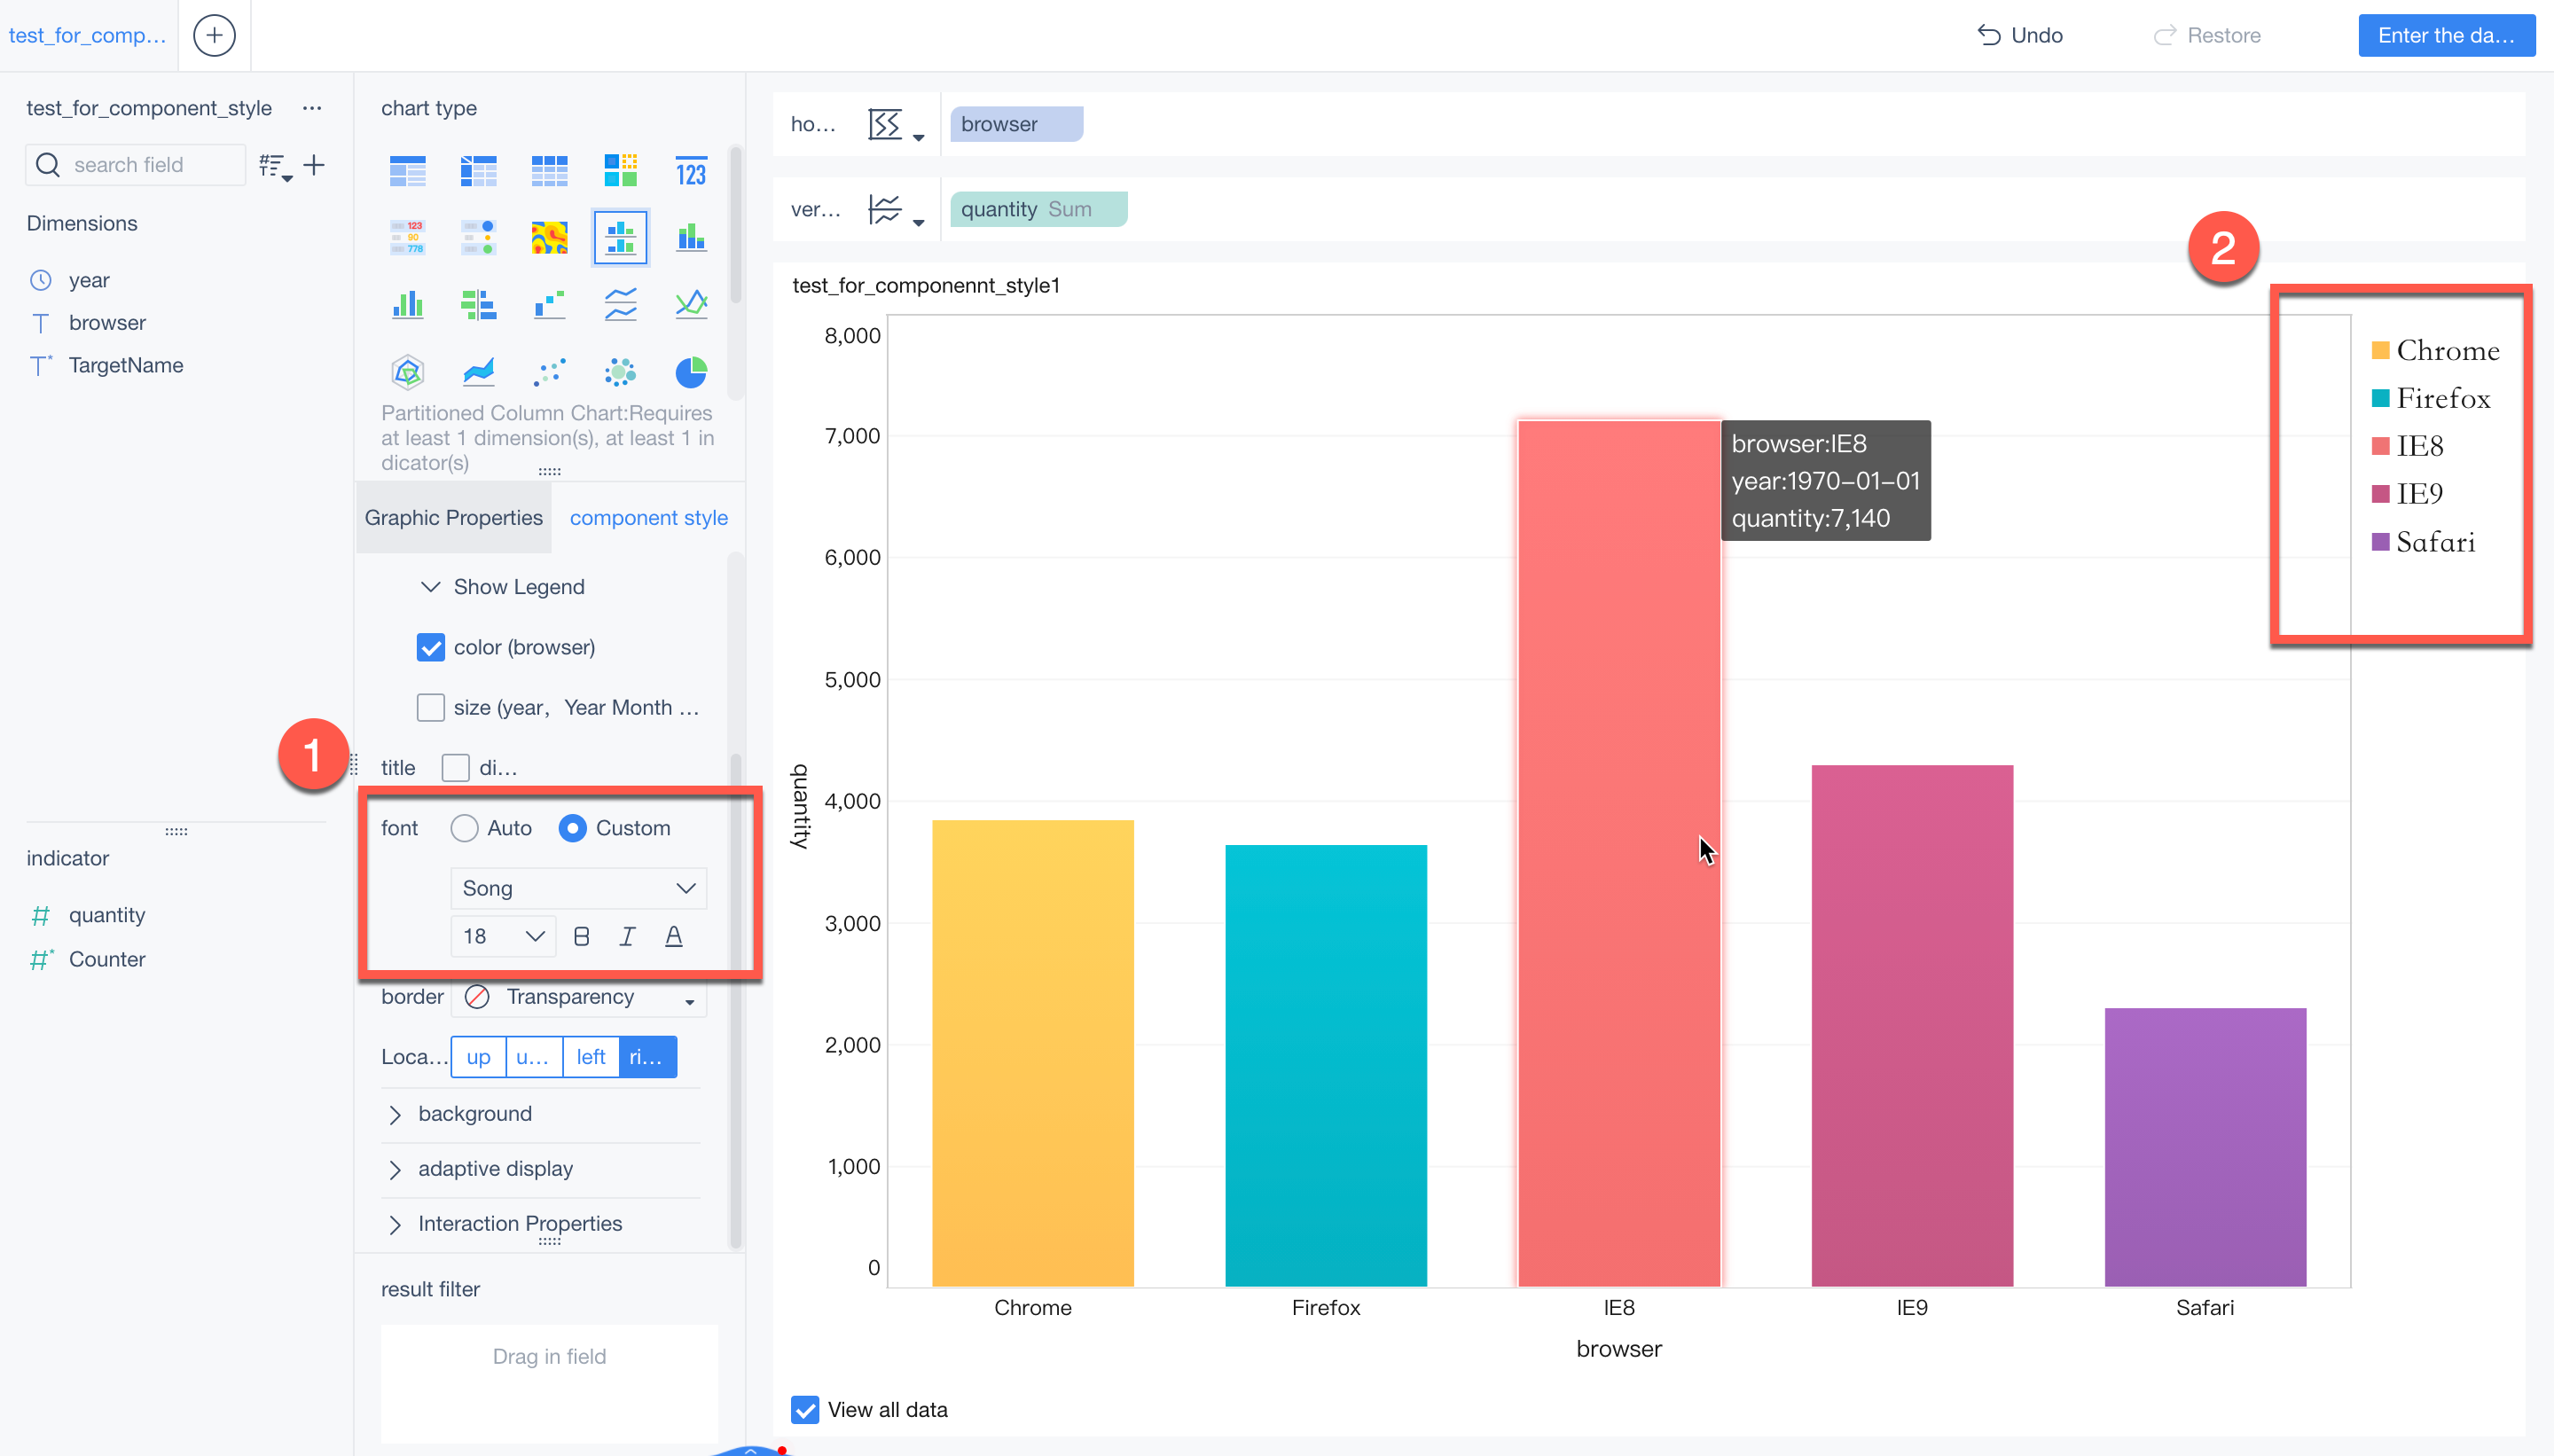Click the add field plus icon
The height and width of the screenshot is (1456, 2554).
314,165
